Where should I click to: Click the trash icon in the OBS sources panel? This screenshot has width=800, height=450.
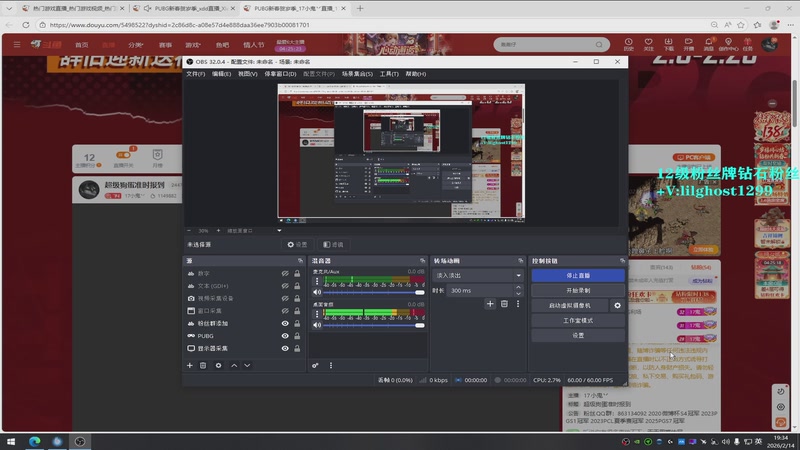(x=203, y=365)
